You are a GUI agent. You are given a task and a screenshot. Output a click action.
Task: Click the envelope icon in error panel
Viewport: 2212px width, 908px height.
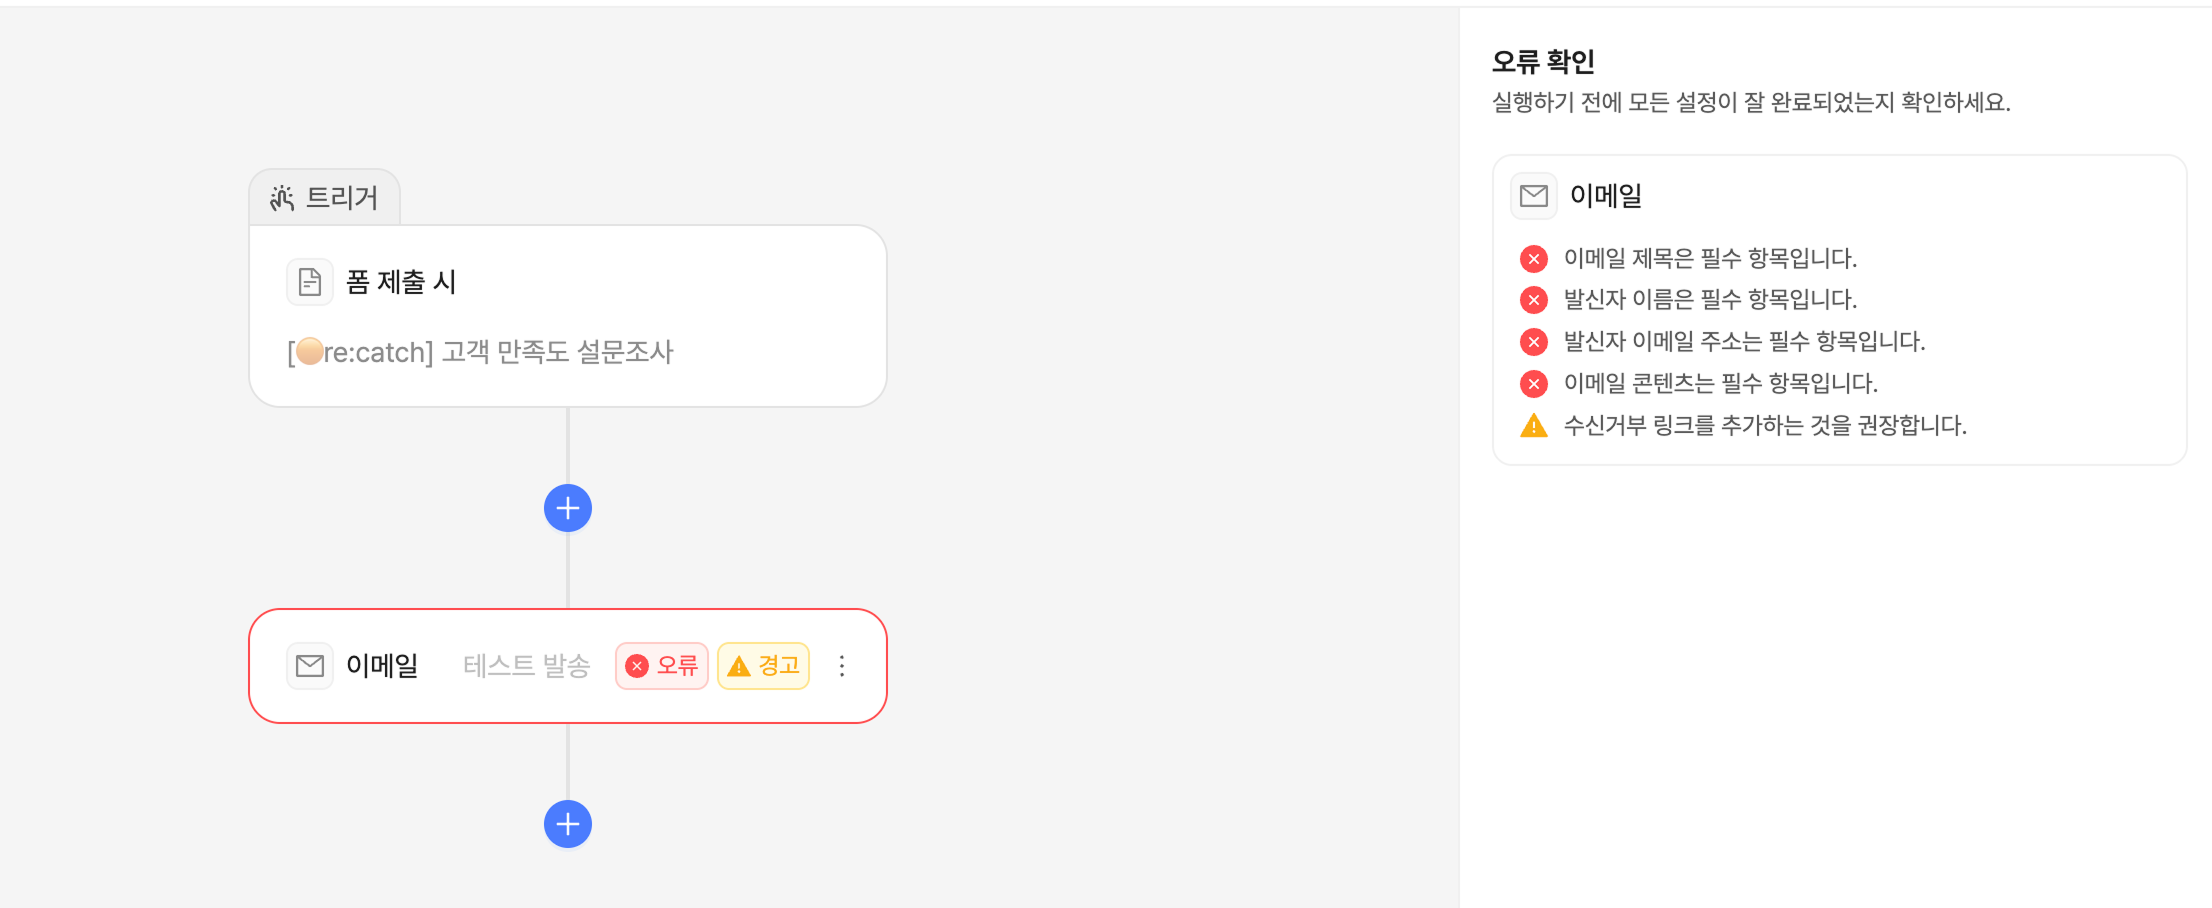pos(1533,196)
